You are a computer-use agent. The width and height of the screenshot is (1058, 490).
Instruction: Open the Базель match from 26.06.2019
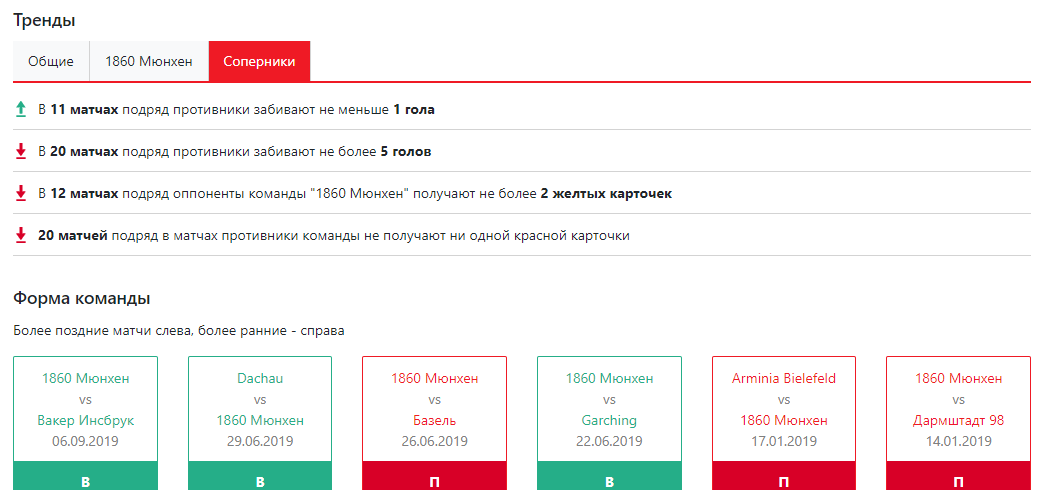[434, 409]
